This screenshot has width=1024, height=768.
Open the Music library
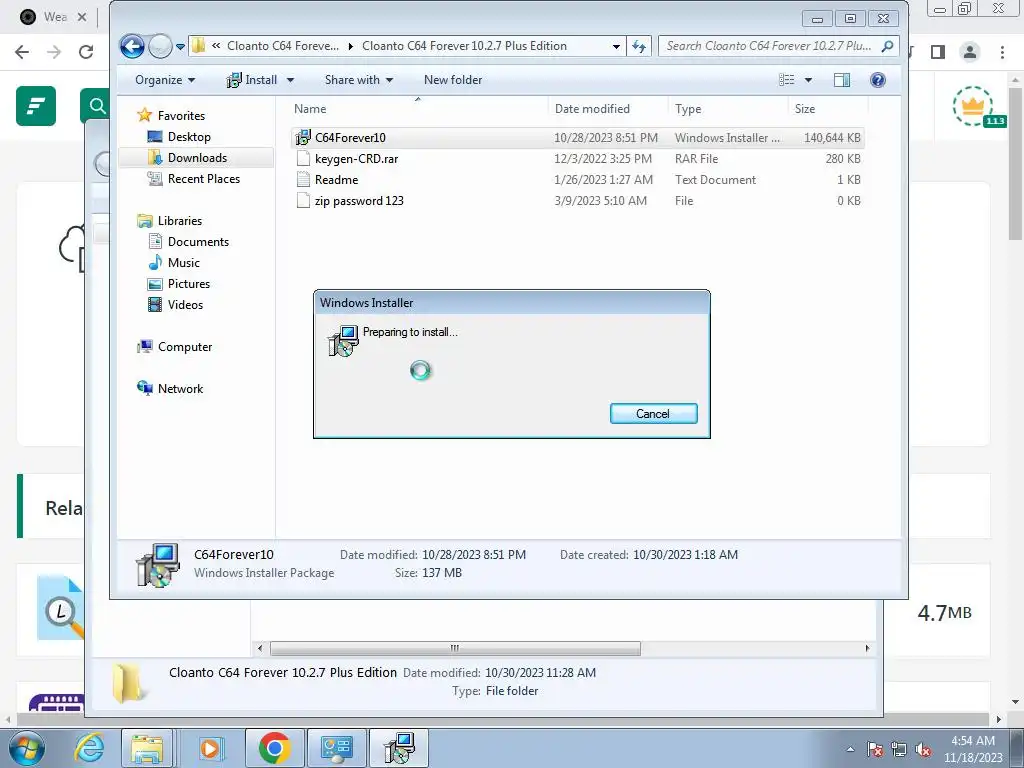[x=184, y=263]
